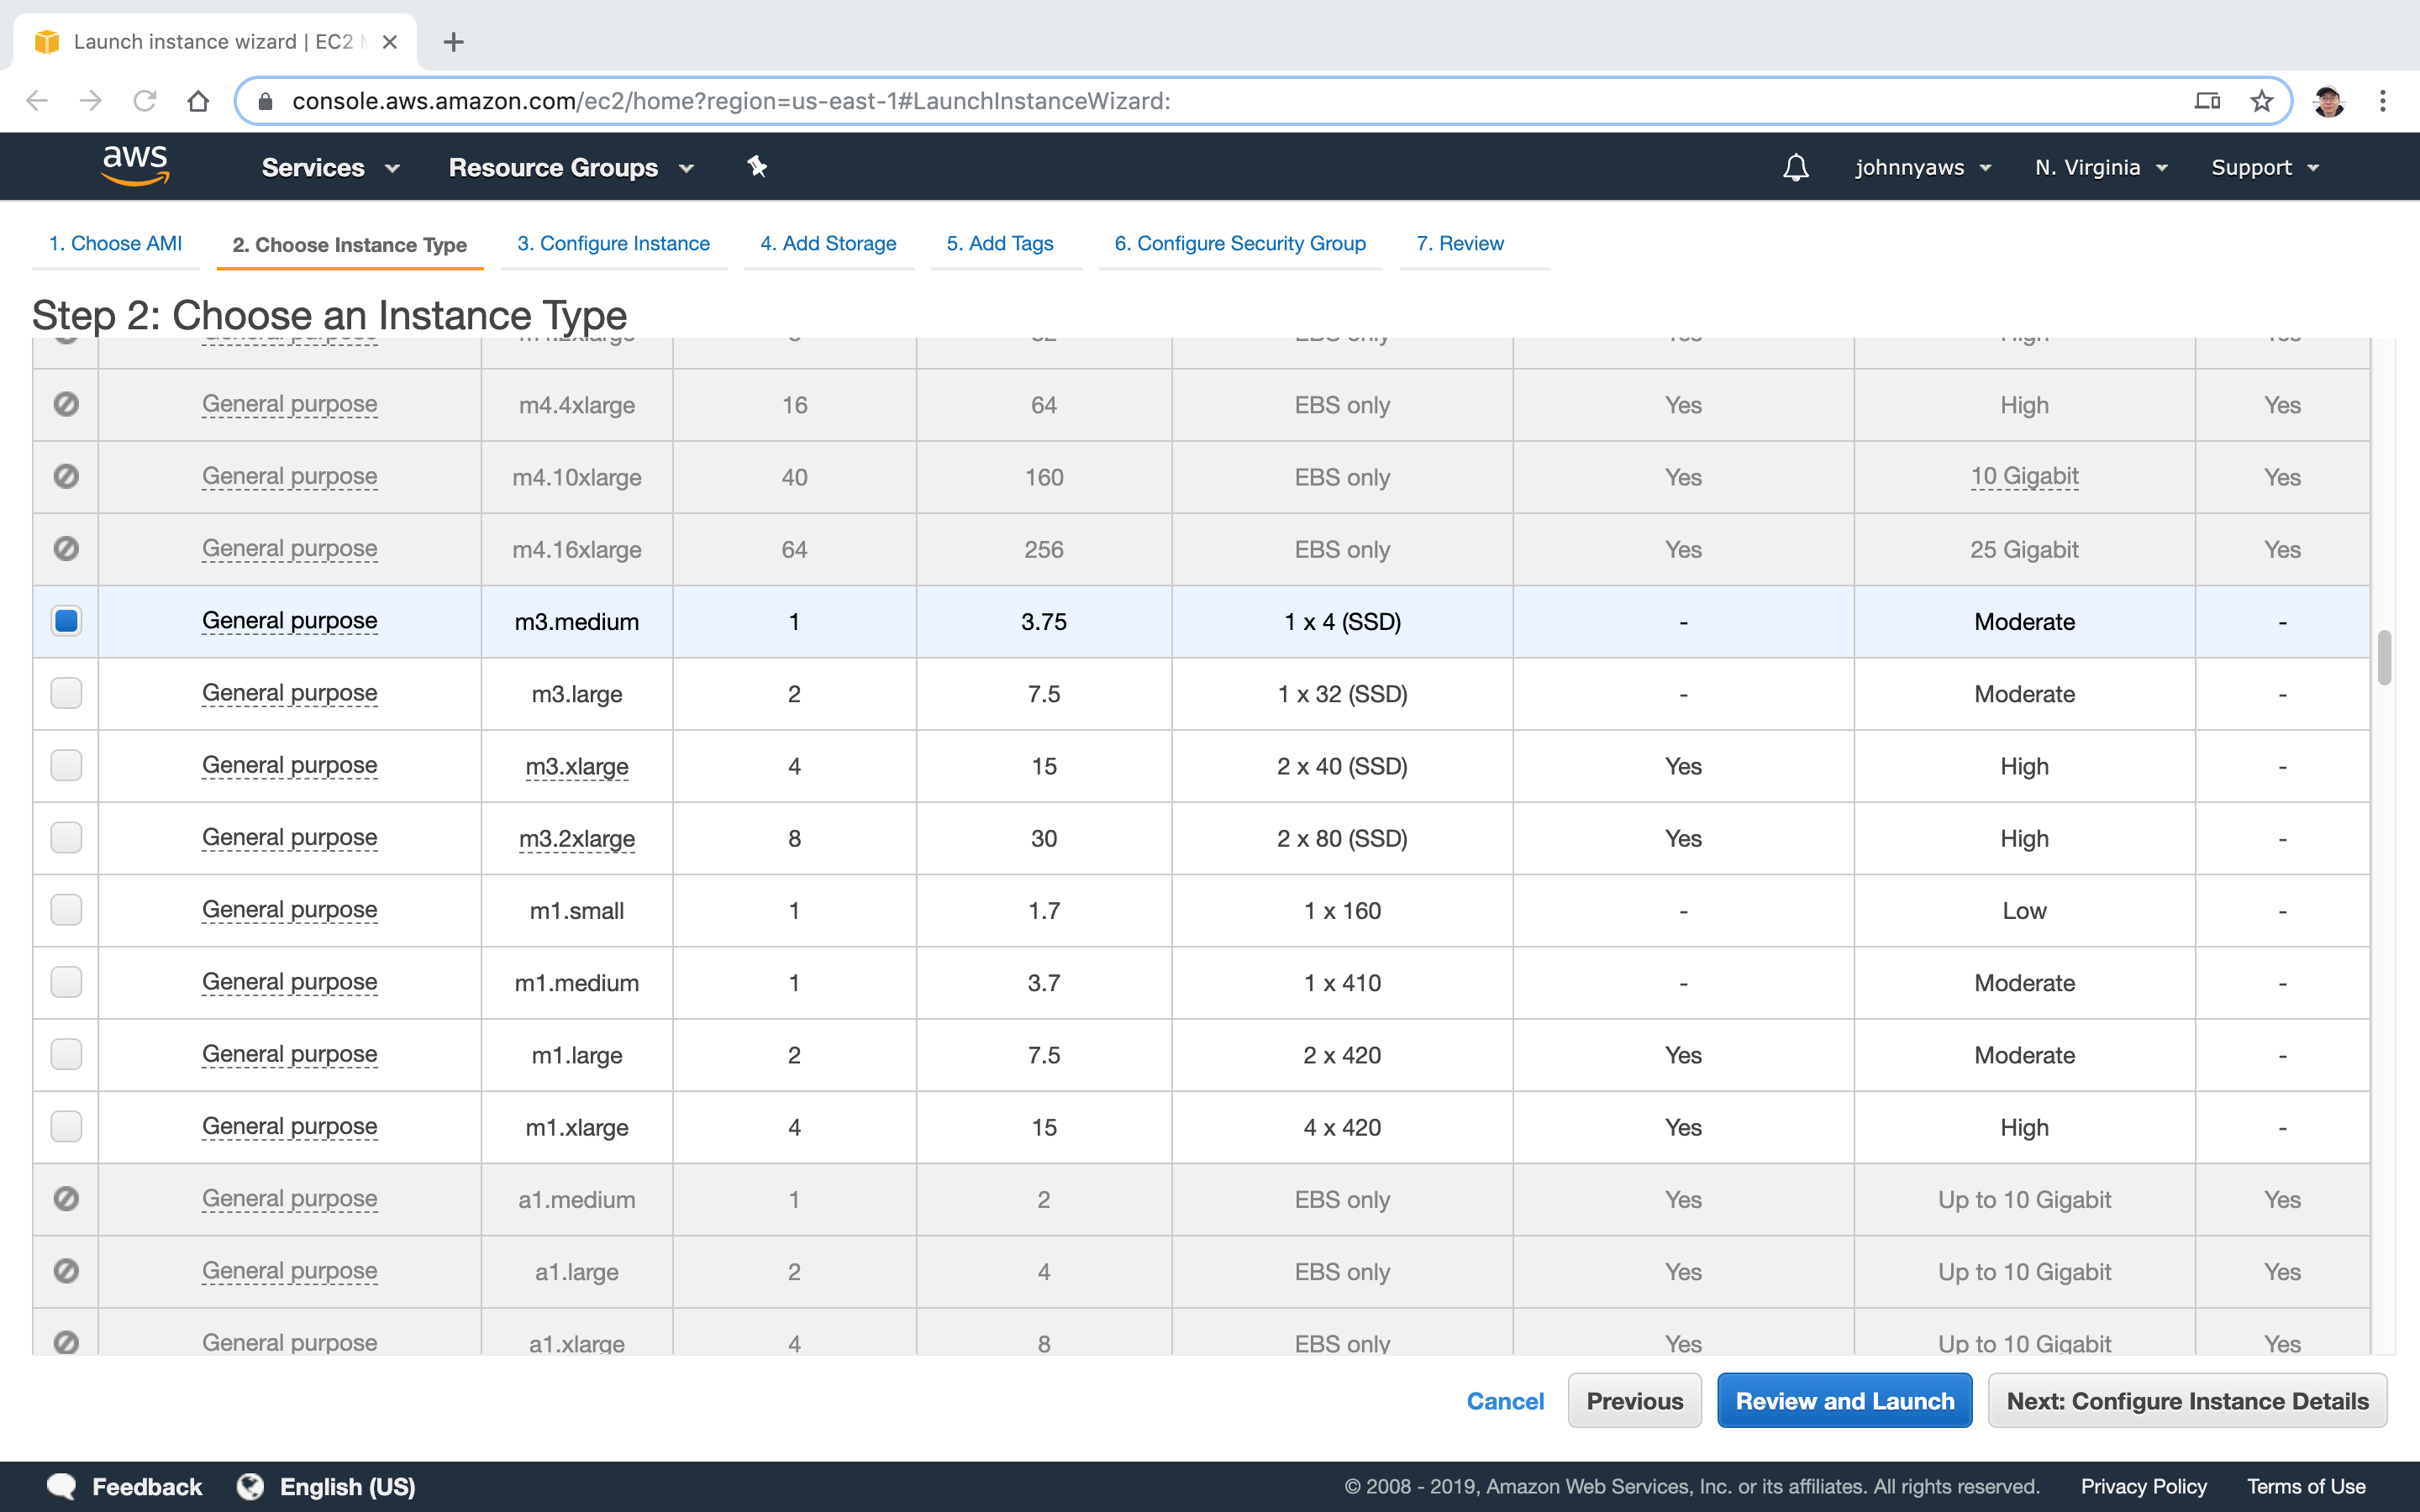Go to step 6 Configure Security Group tab

pyautogui.click(x=1240, y=243)
